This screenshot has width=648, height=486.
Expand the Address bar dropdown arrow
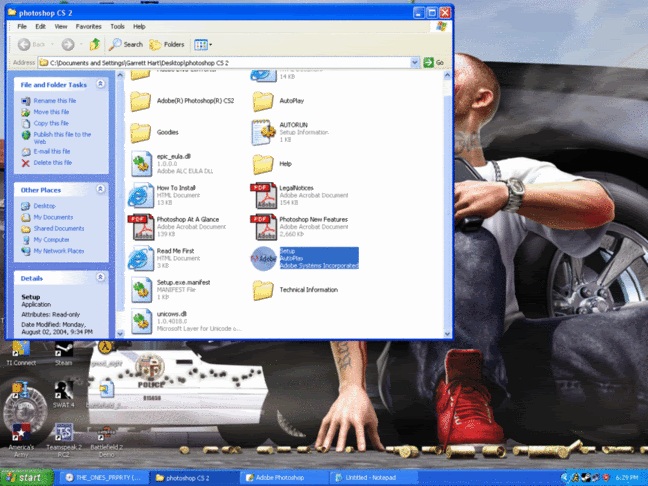point(415,62)
